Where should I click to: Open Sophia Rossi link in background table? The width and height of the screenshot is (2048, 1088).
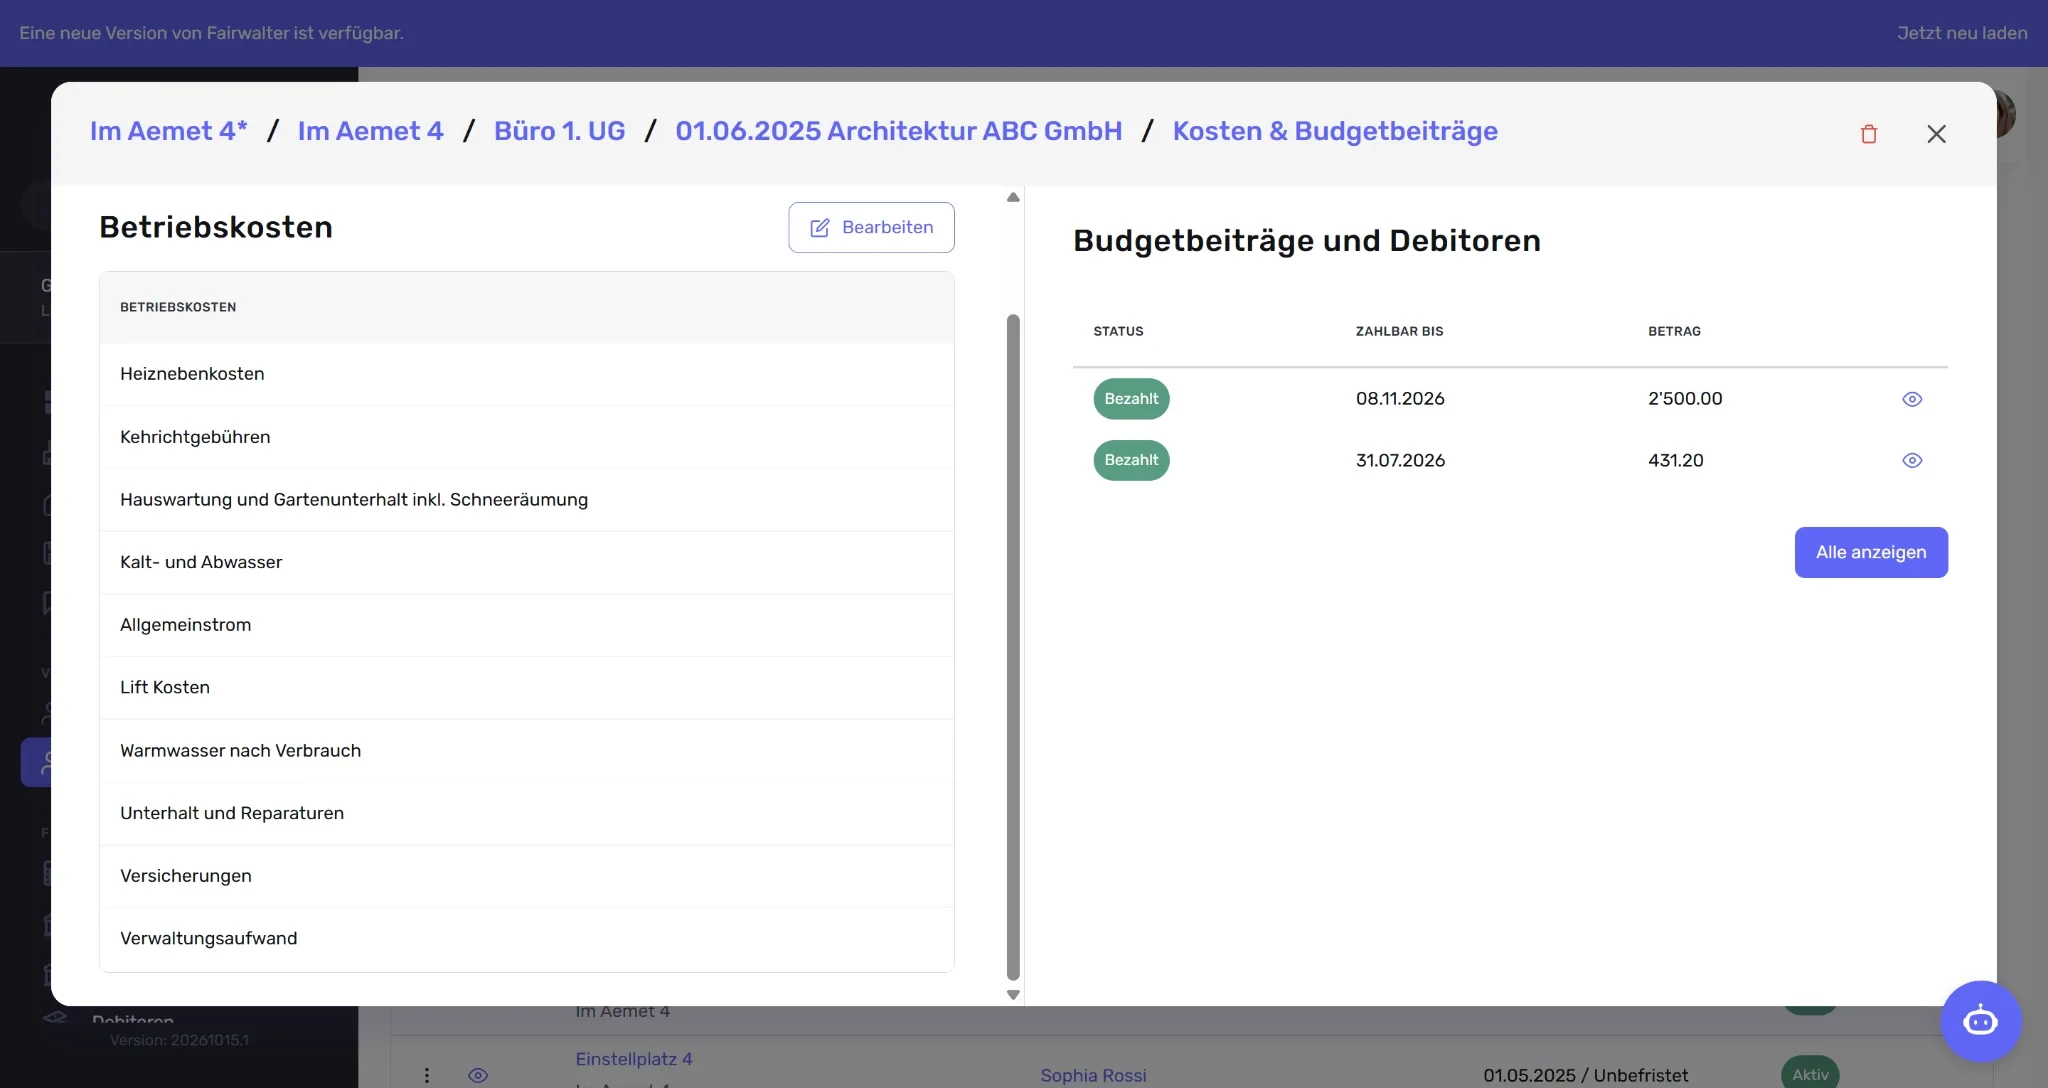pos(1093,1076)
